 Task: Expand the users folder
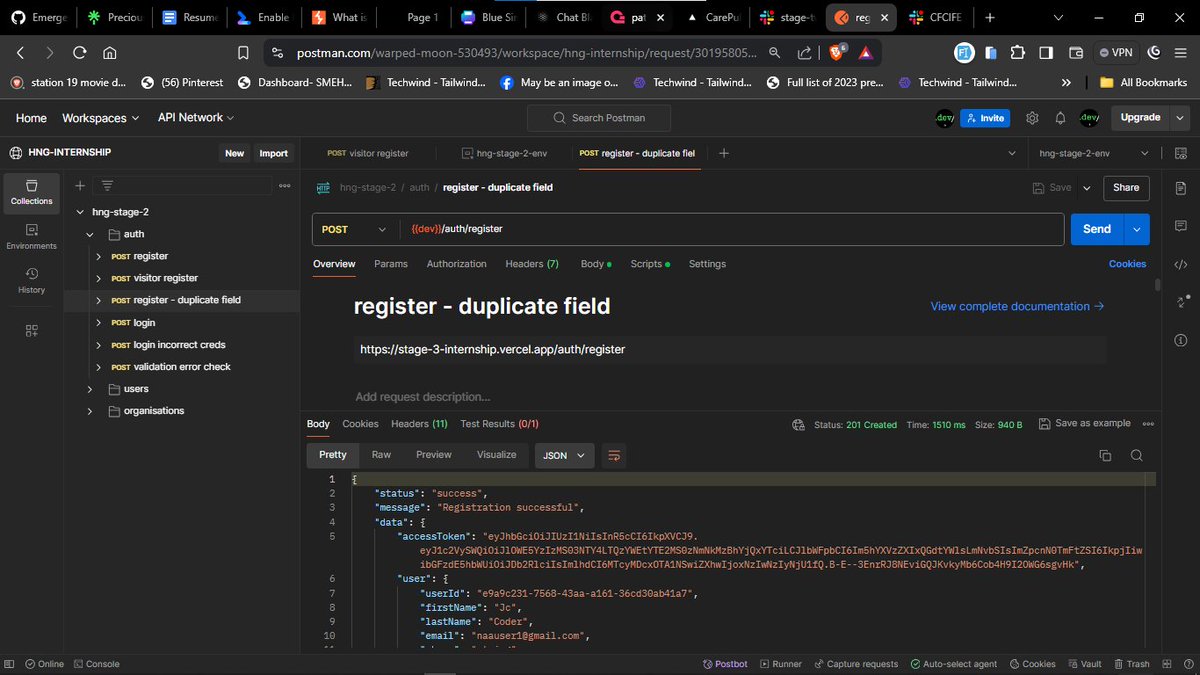point(89,389)
